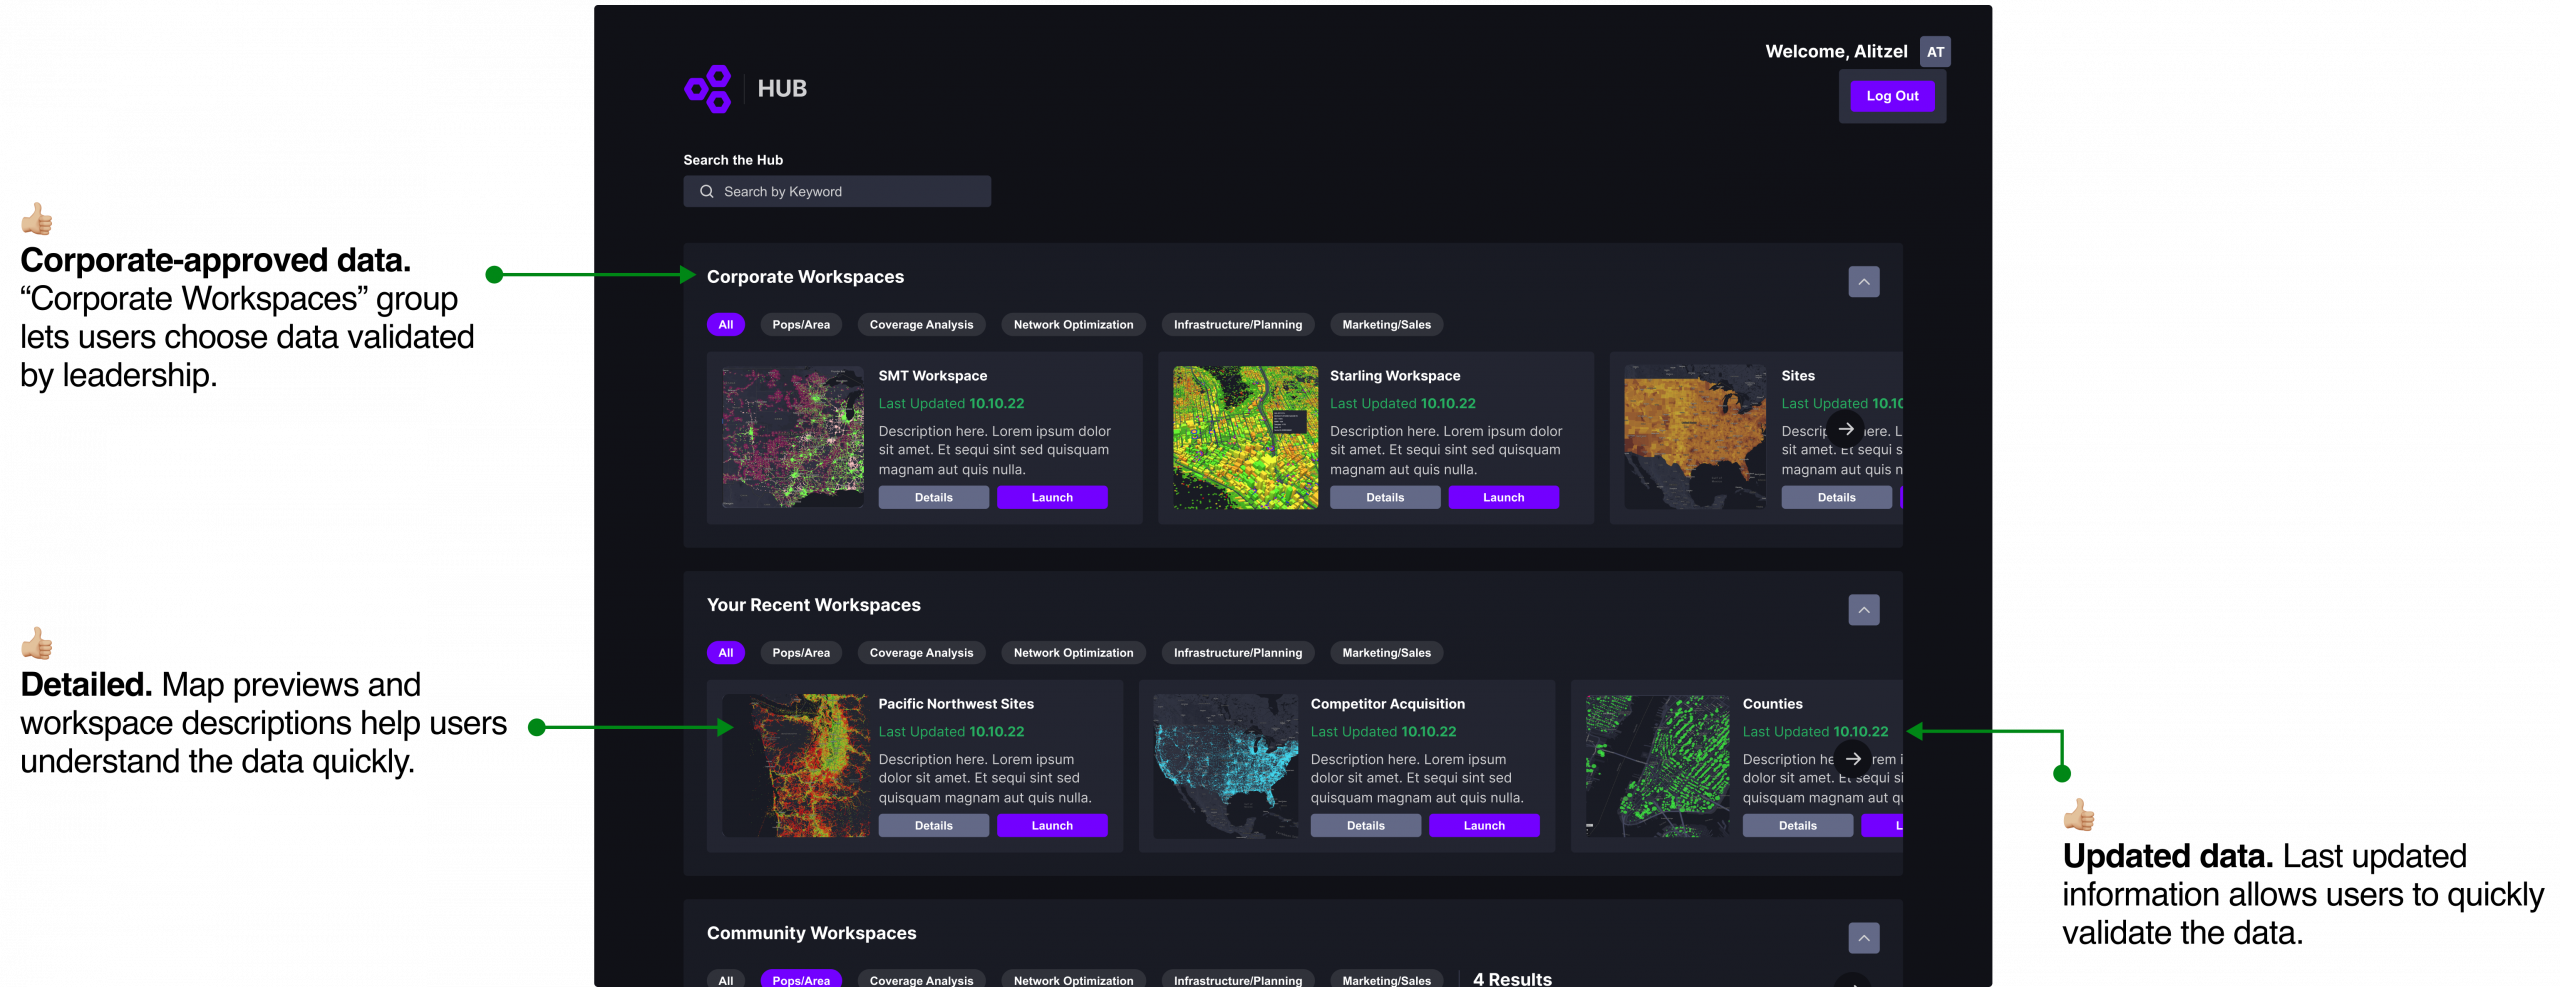Launch the SMT Workspace

point(1051,498)
